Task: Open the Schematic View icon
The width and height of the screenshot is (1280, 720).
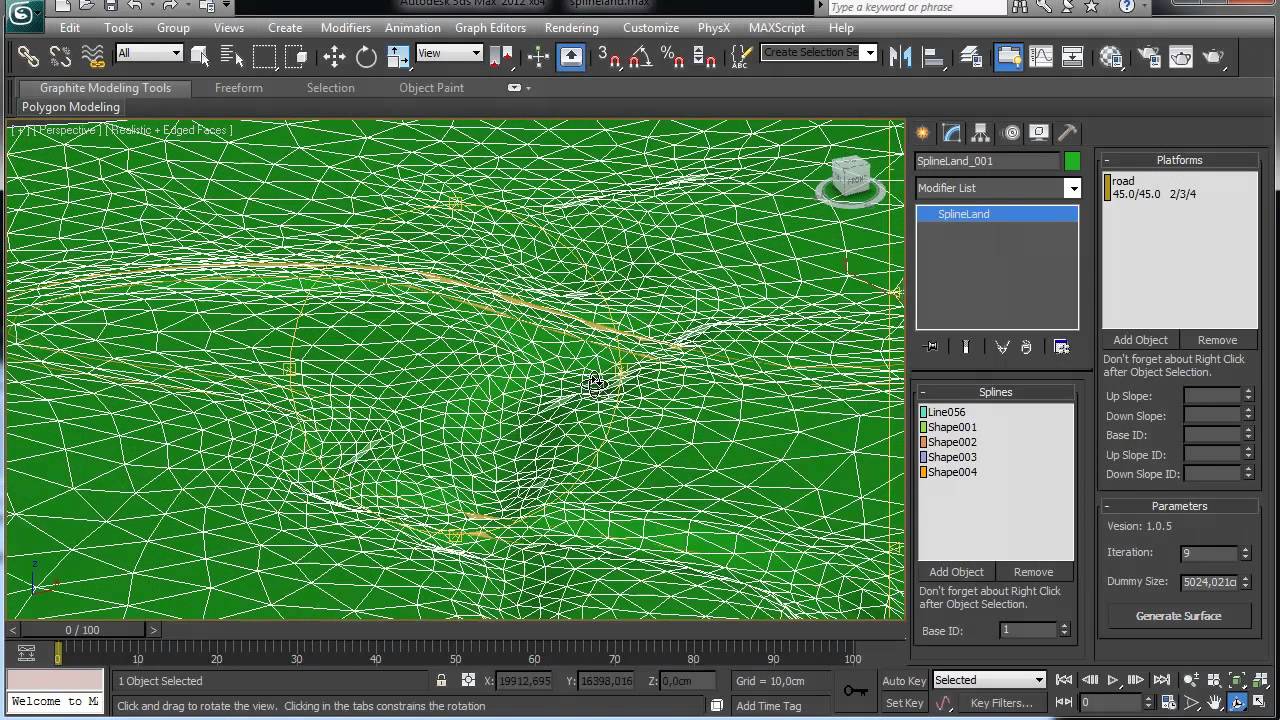Action: pos(1073,56)
